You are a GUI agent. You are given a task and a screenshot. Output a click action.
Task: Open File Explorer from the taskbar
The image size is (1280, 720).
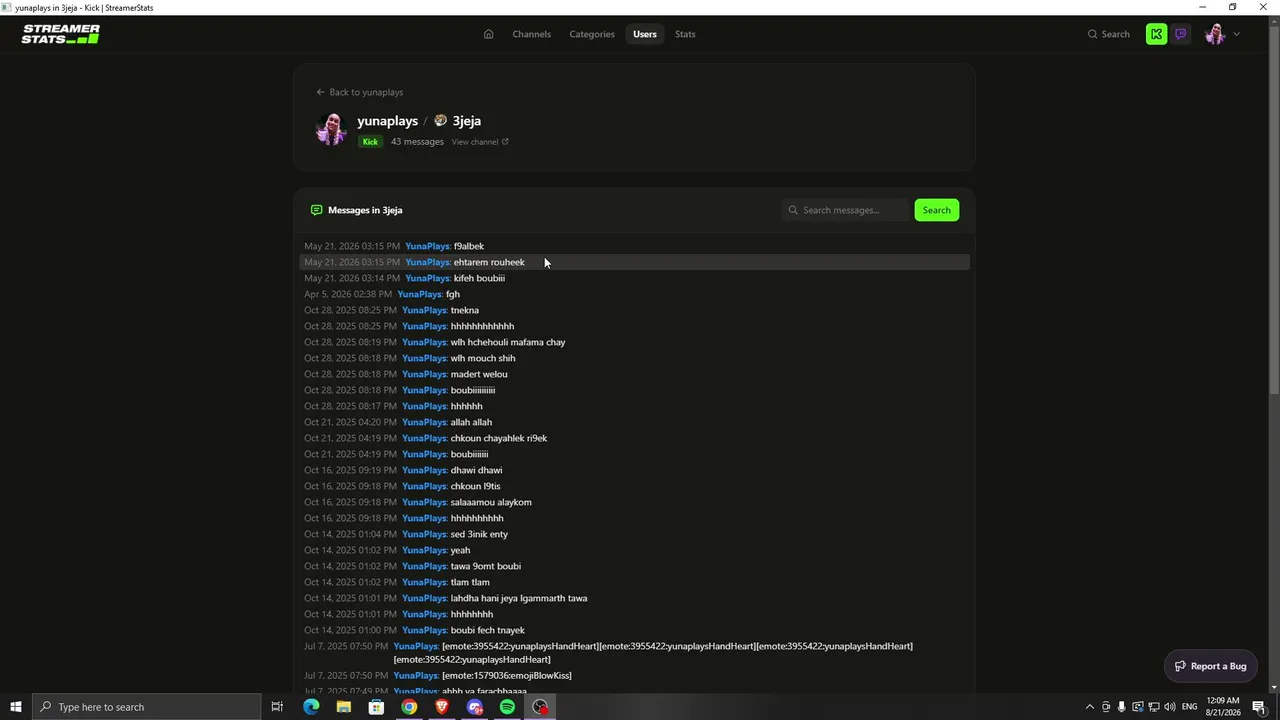[x=343, y=707]
